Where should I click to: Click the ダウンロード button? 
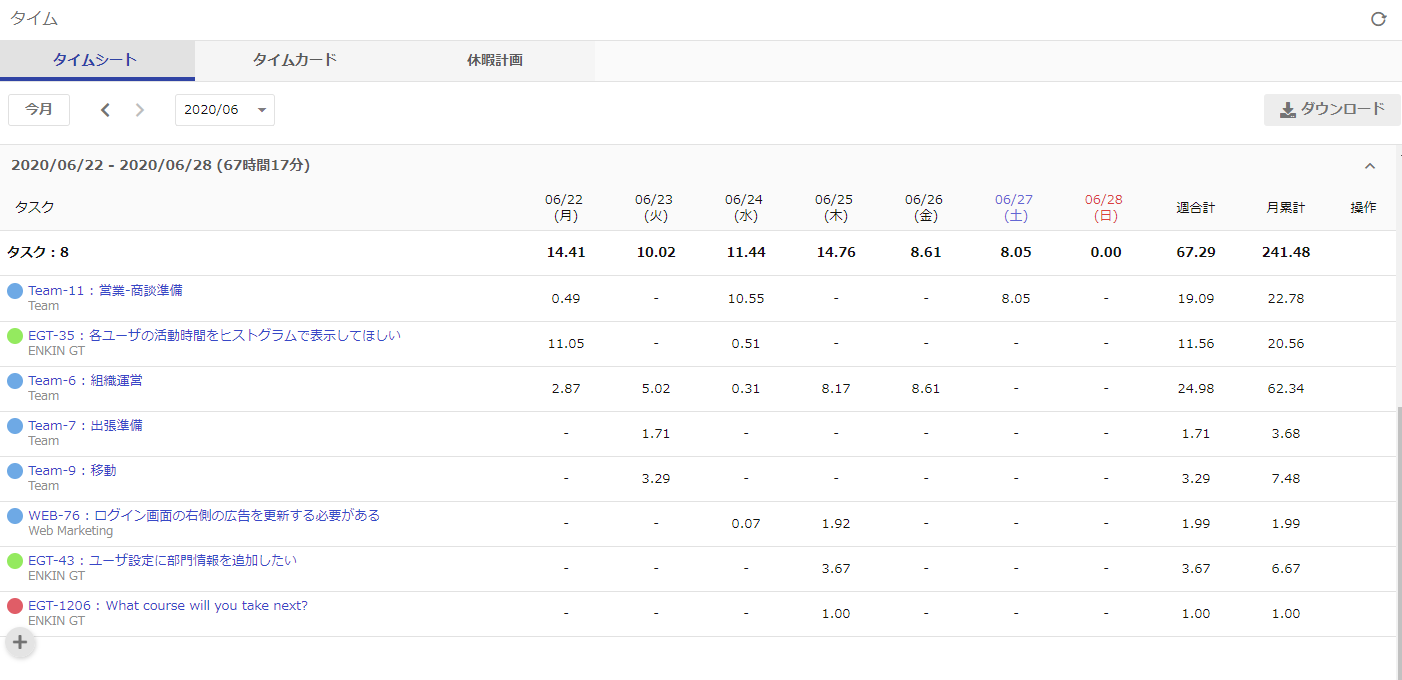pos(1332,110)
